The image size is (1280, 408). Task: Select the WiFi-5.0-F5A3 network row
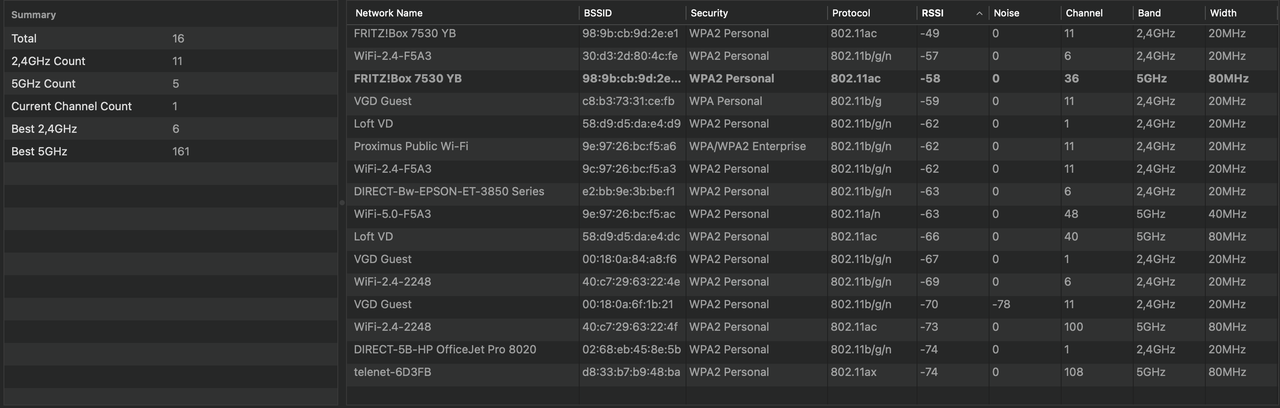813,214
